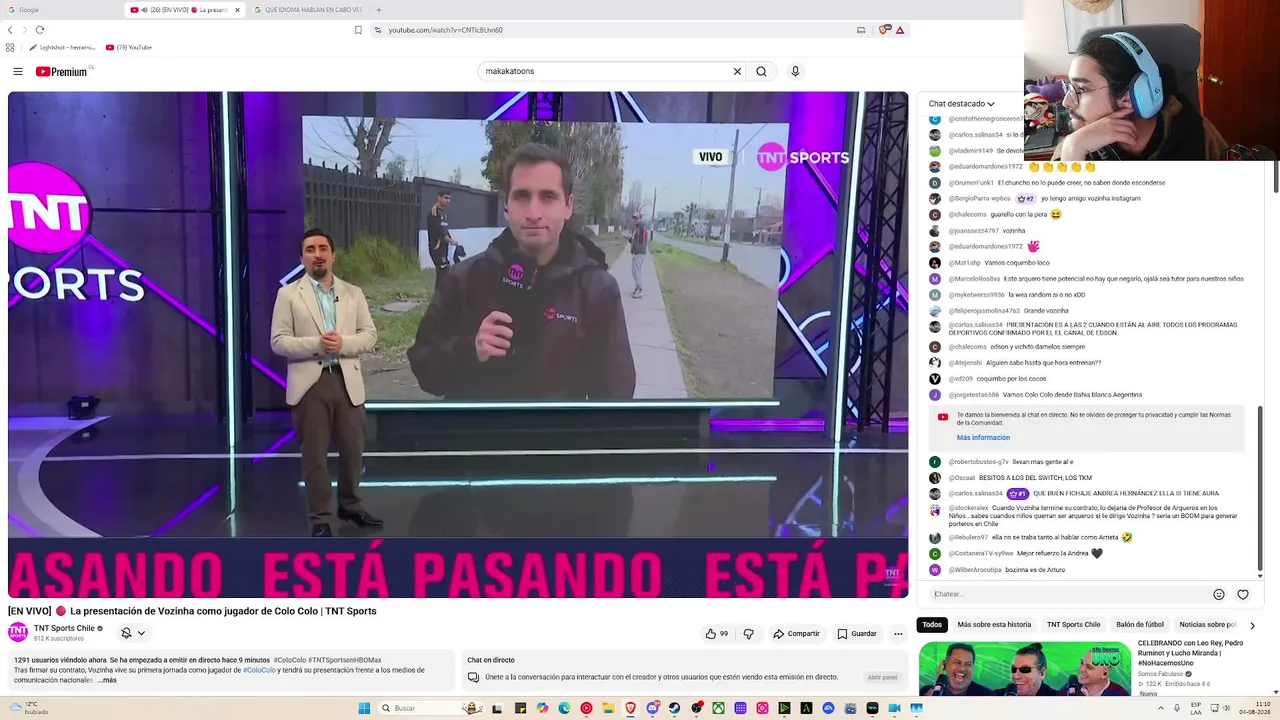
Task: Open the three-dot more actions menu
Action: [x=898, y=633]
